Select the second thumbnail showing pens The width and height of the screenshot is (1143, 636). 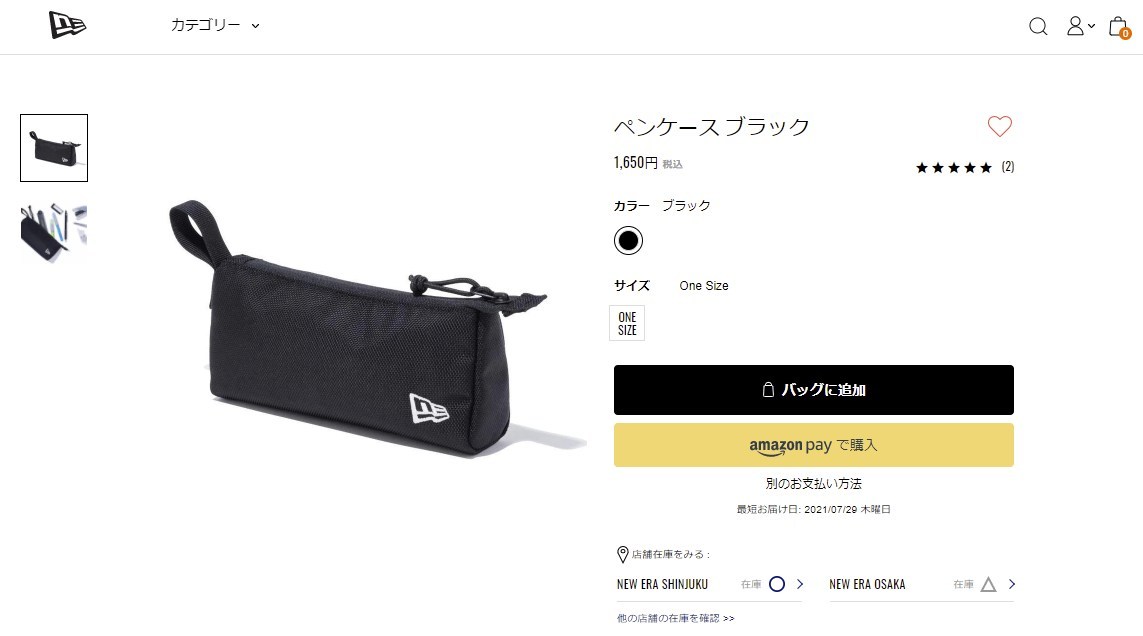[x=54, y=233]
